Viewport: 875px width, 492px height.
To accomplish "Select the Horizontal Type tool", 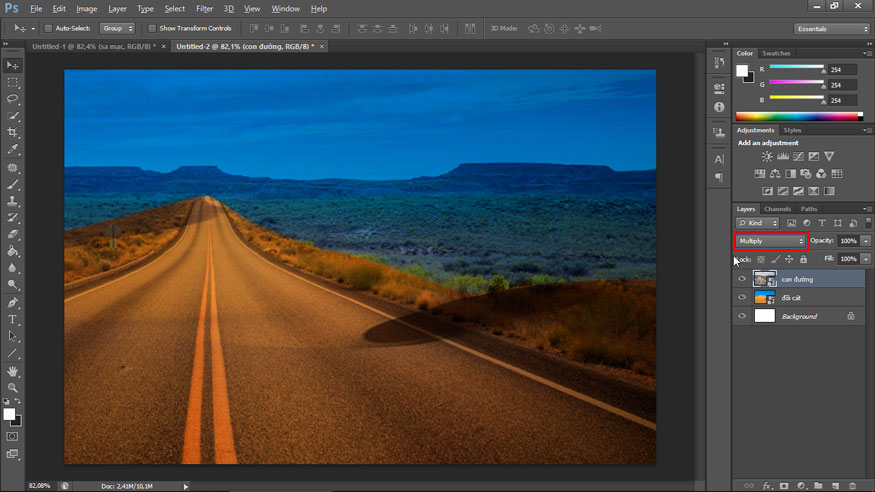I will (x=13, y=319).
